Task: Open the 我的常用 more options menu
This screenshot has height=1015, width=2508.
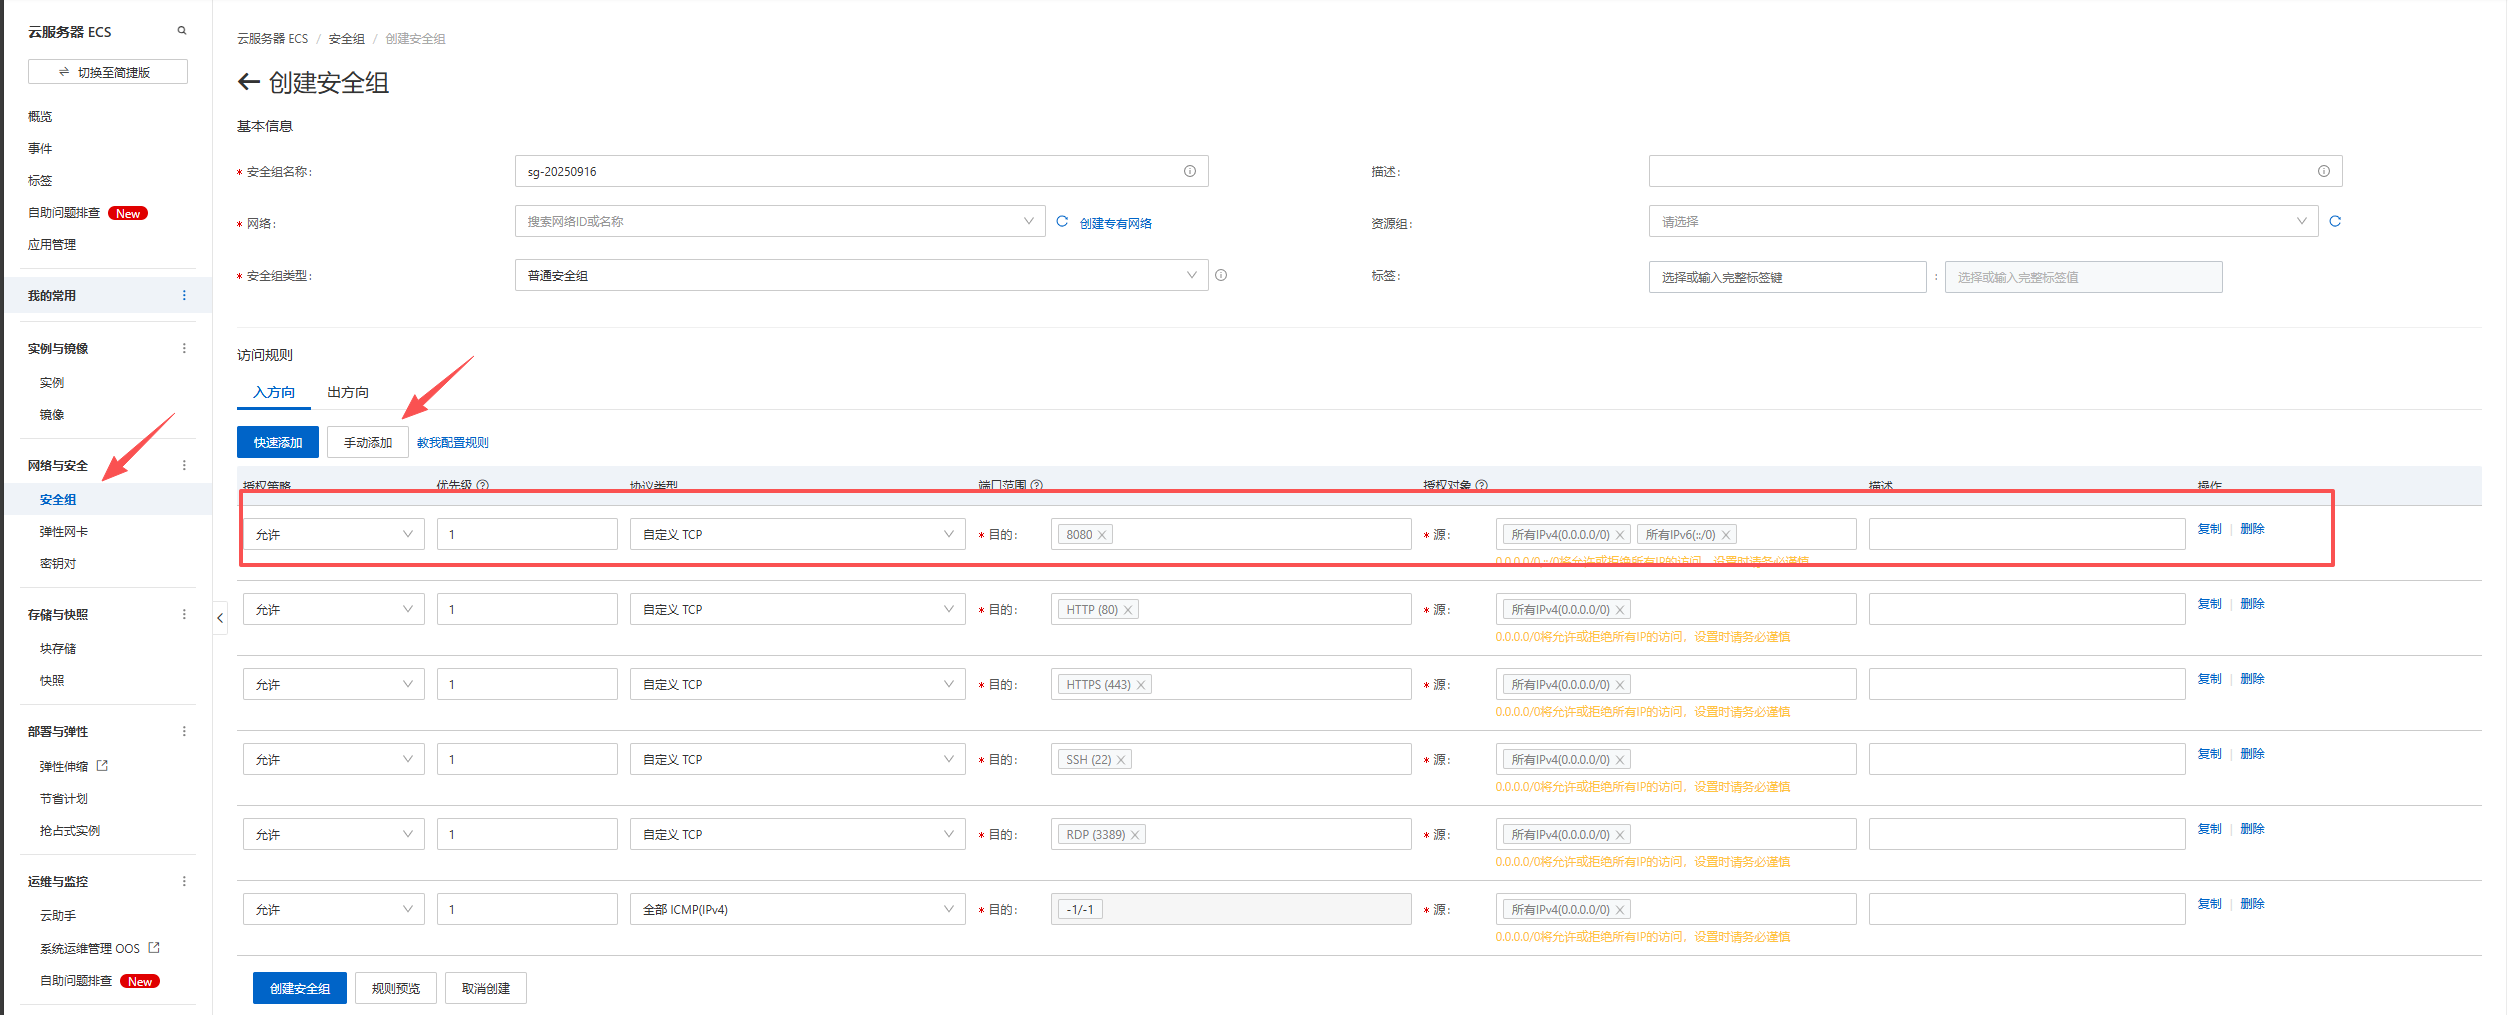Action: tap(184, 295)
